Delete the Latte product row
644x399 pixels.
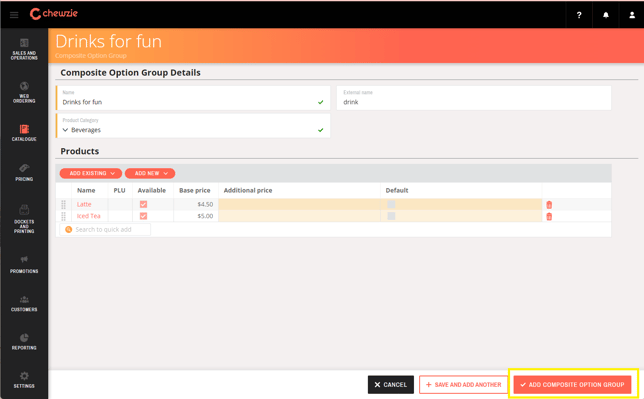549,205
